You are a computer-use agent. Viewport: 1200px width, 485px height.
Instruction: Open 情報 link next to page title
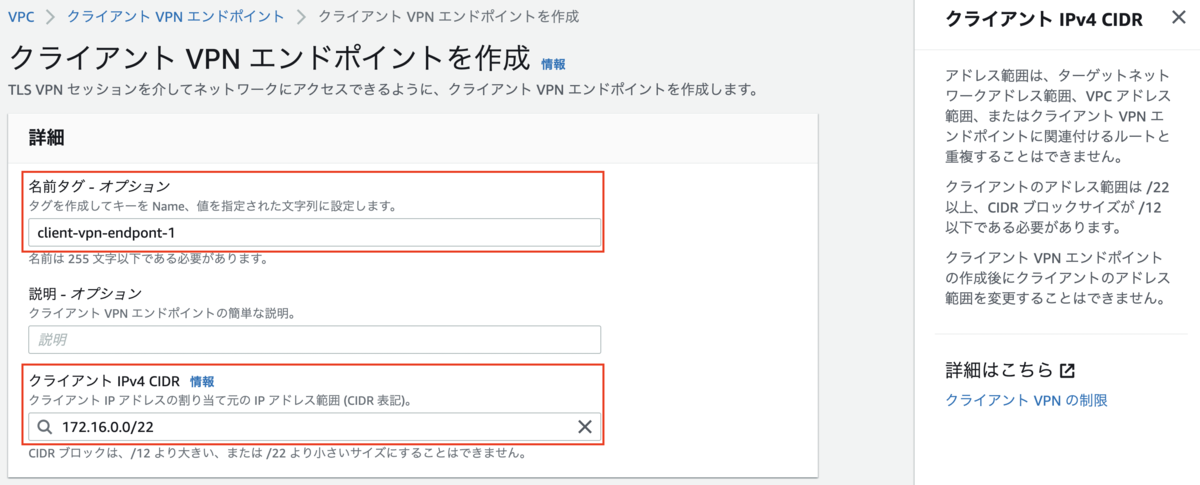pos(553,64)
